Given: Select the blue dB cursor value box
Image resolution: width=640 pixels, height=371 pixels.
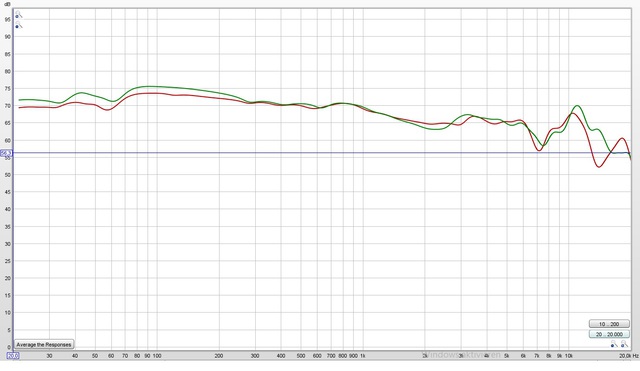Looking at the screenshot, I should point(6,153).
